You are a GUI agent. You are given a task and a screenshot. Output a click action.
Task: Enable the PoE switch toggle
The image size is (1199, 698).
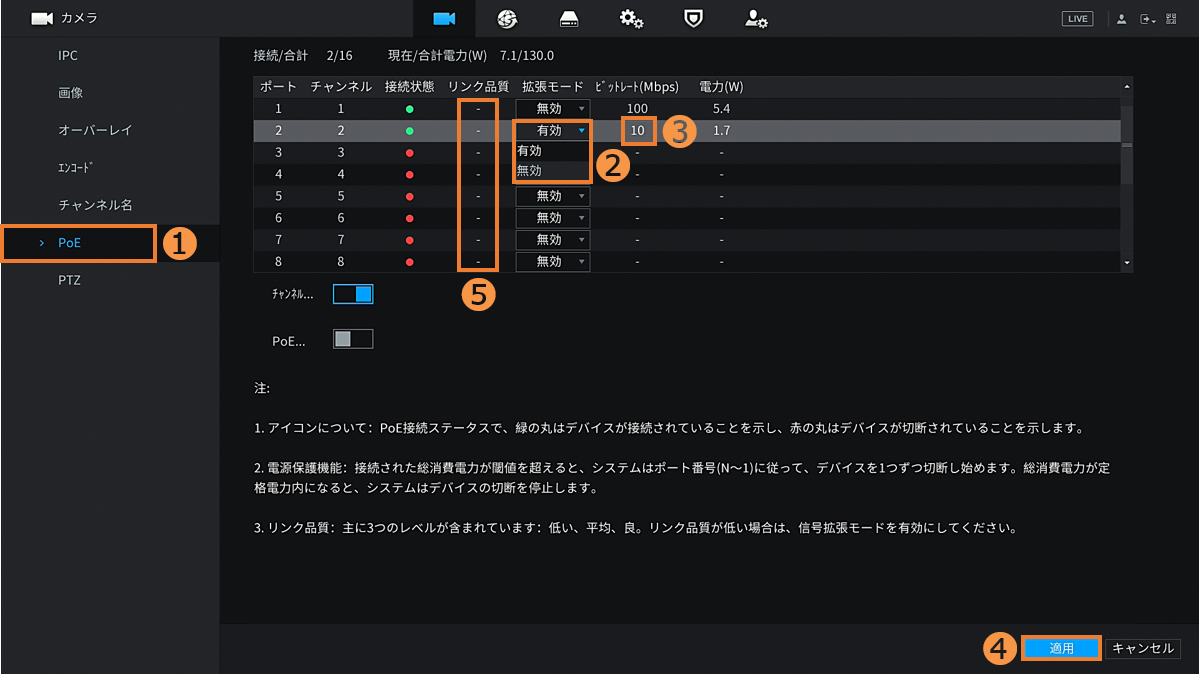pyautogui.click(x=353, y=339)
